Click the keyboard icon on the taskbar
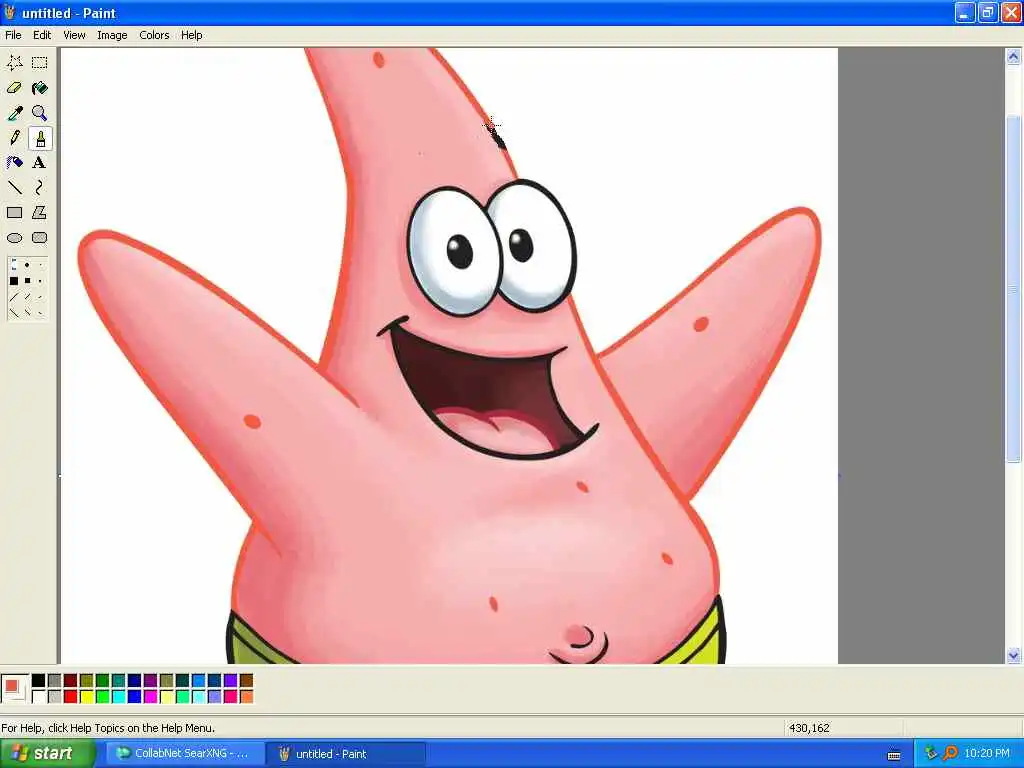The height and width of the screenshot is (768, 1024). pyautogui.click(x=894, y=755)
